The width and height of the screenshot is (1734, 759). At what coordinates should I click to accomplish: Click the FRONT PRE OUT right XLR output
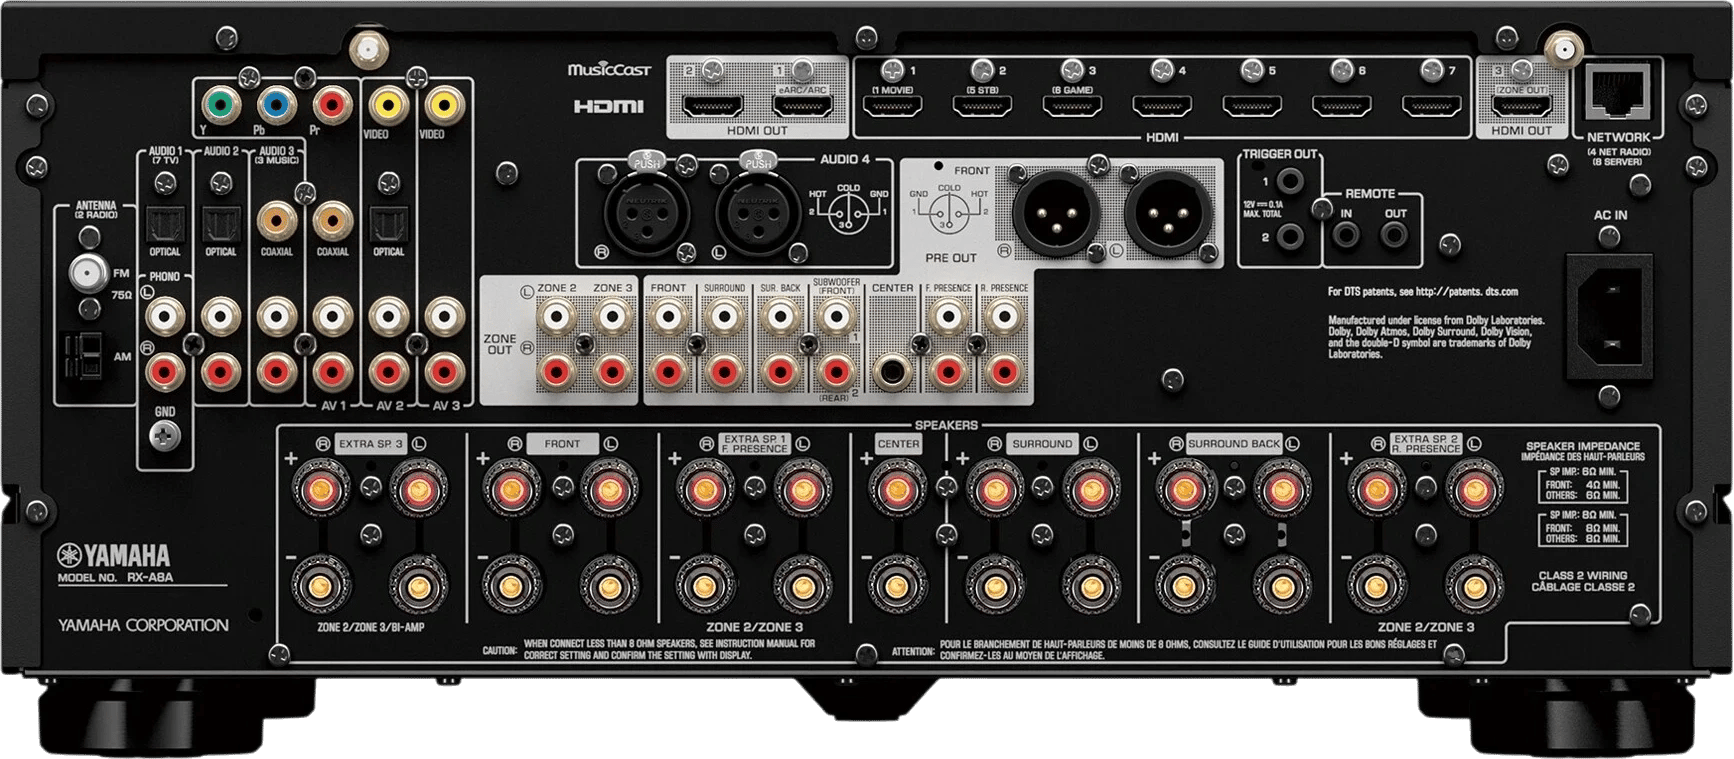[x=1055, y=213]
